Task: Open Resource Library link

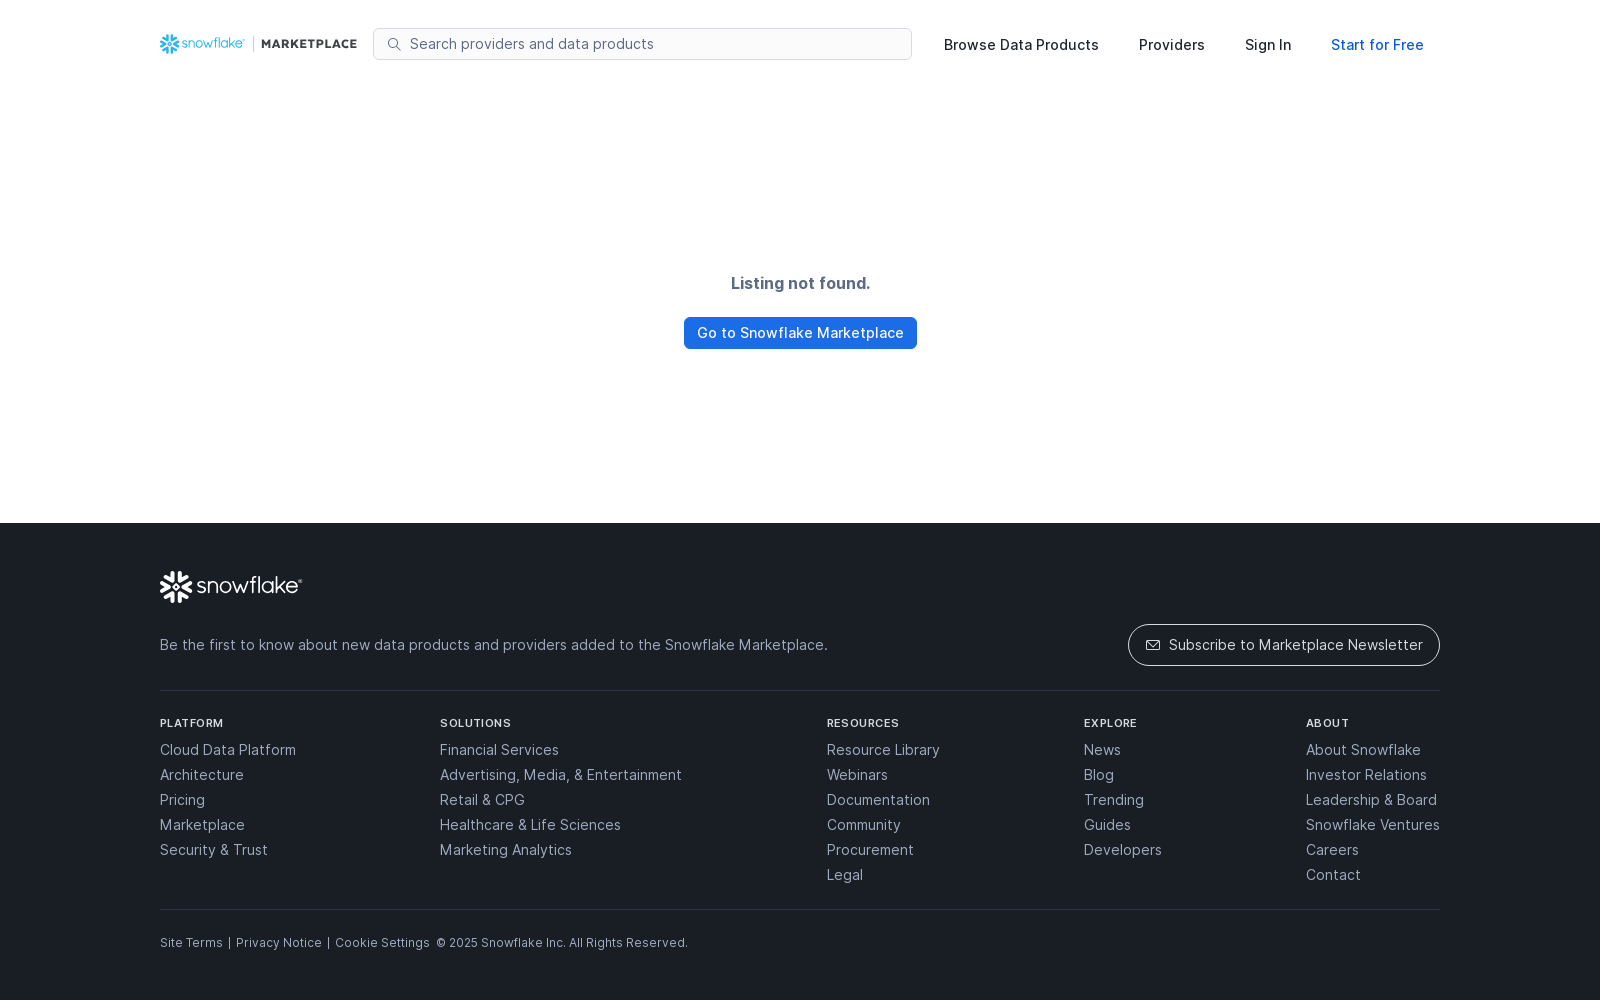Action: click(883, 750)
